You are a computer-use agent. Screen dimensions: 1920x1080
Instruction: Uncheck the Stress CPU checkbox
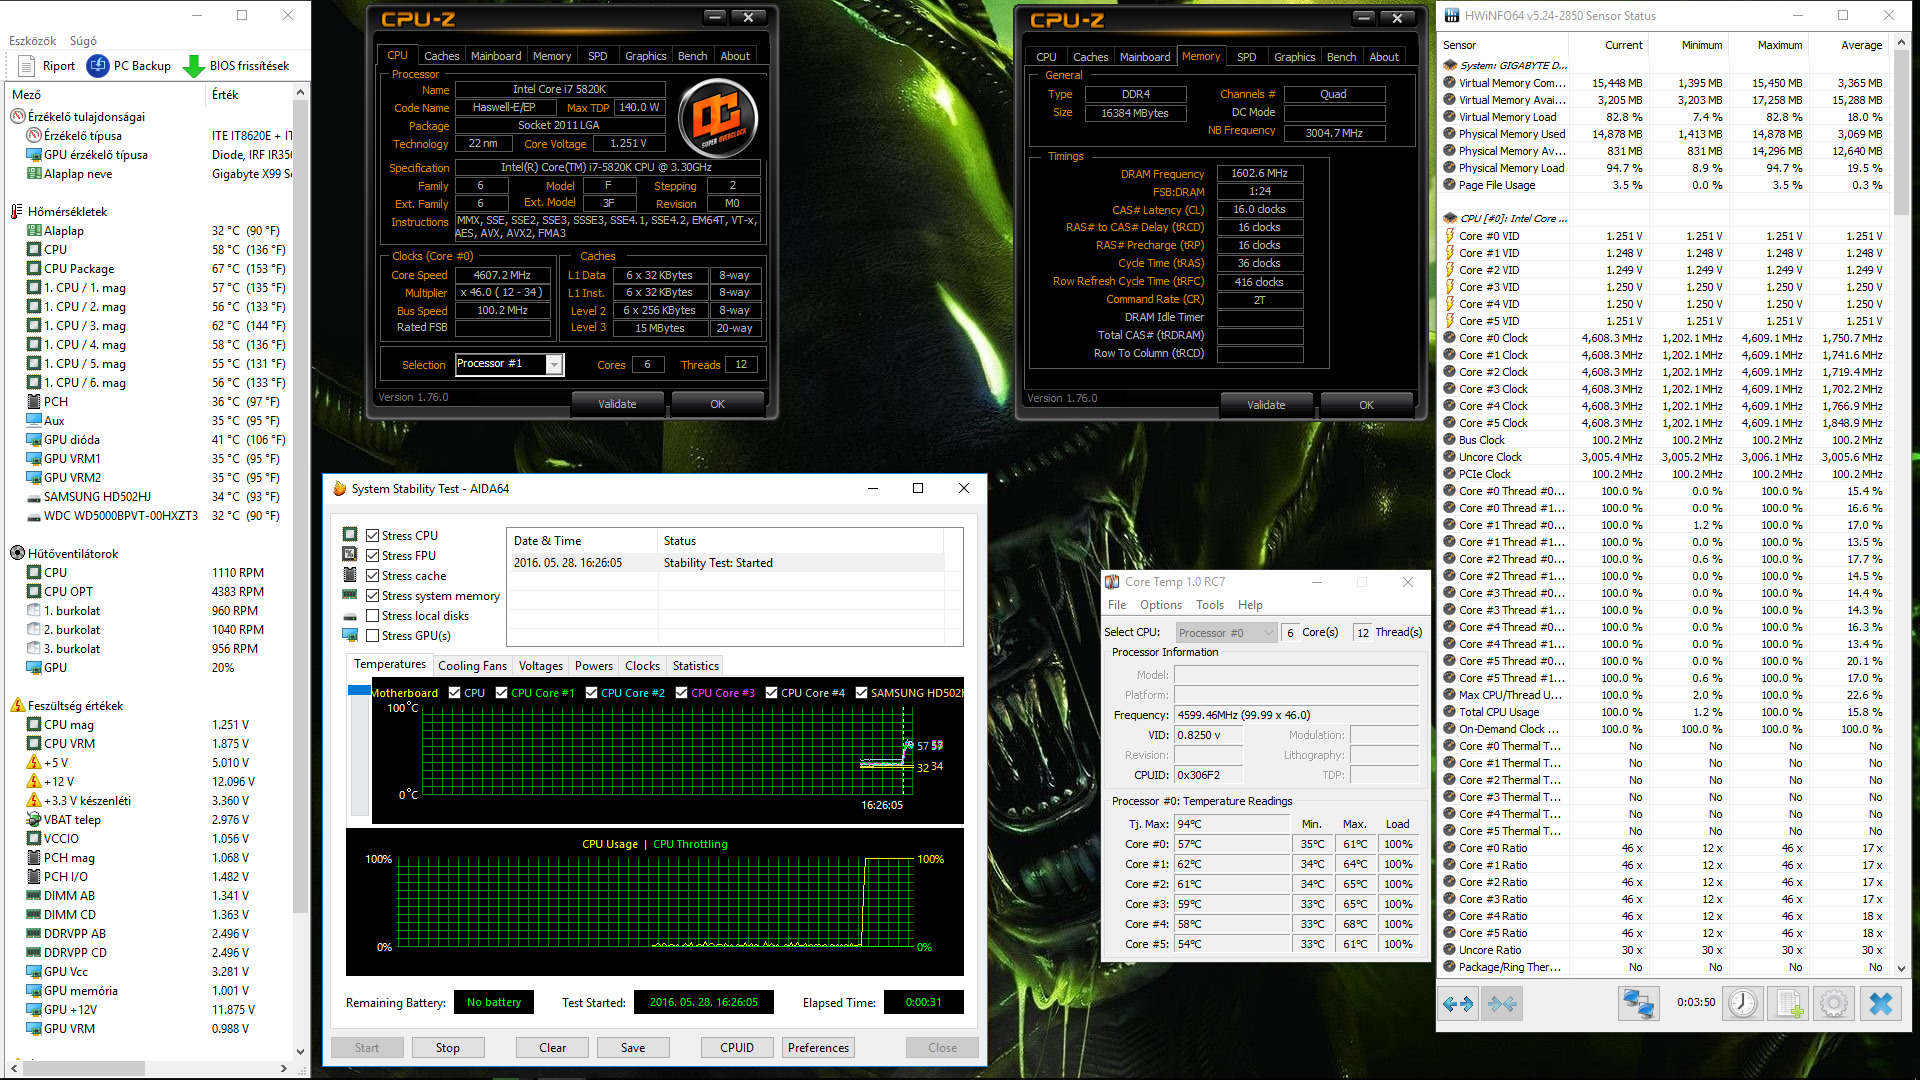tap(373, 535)
